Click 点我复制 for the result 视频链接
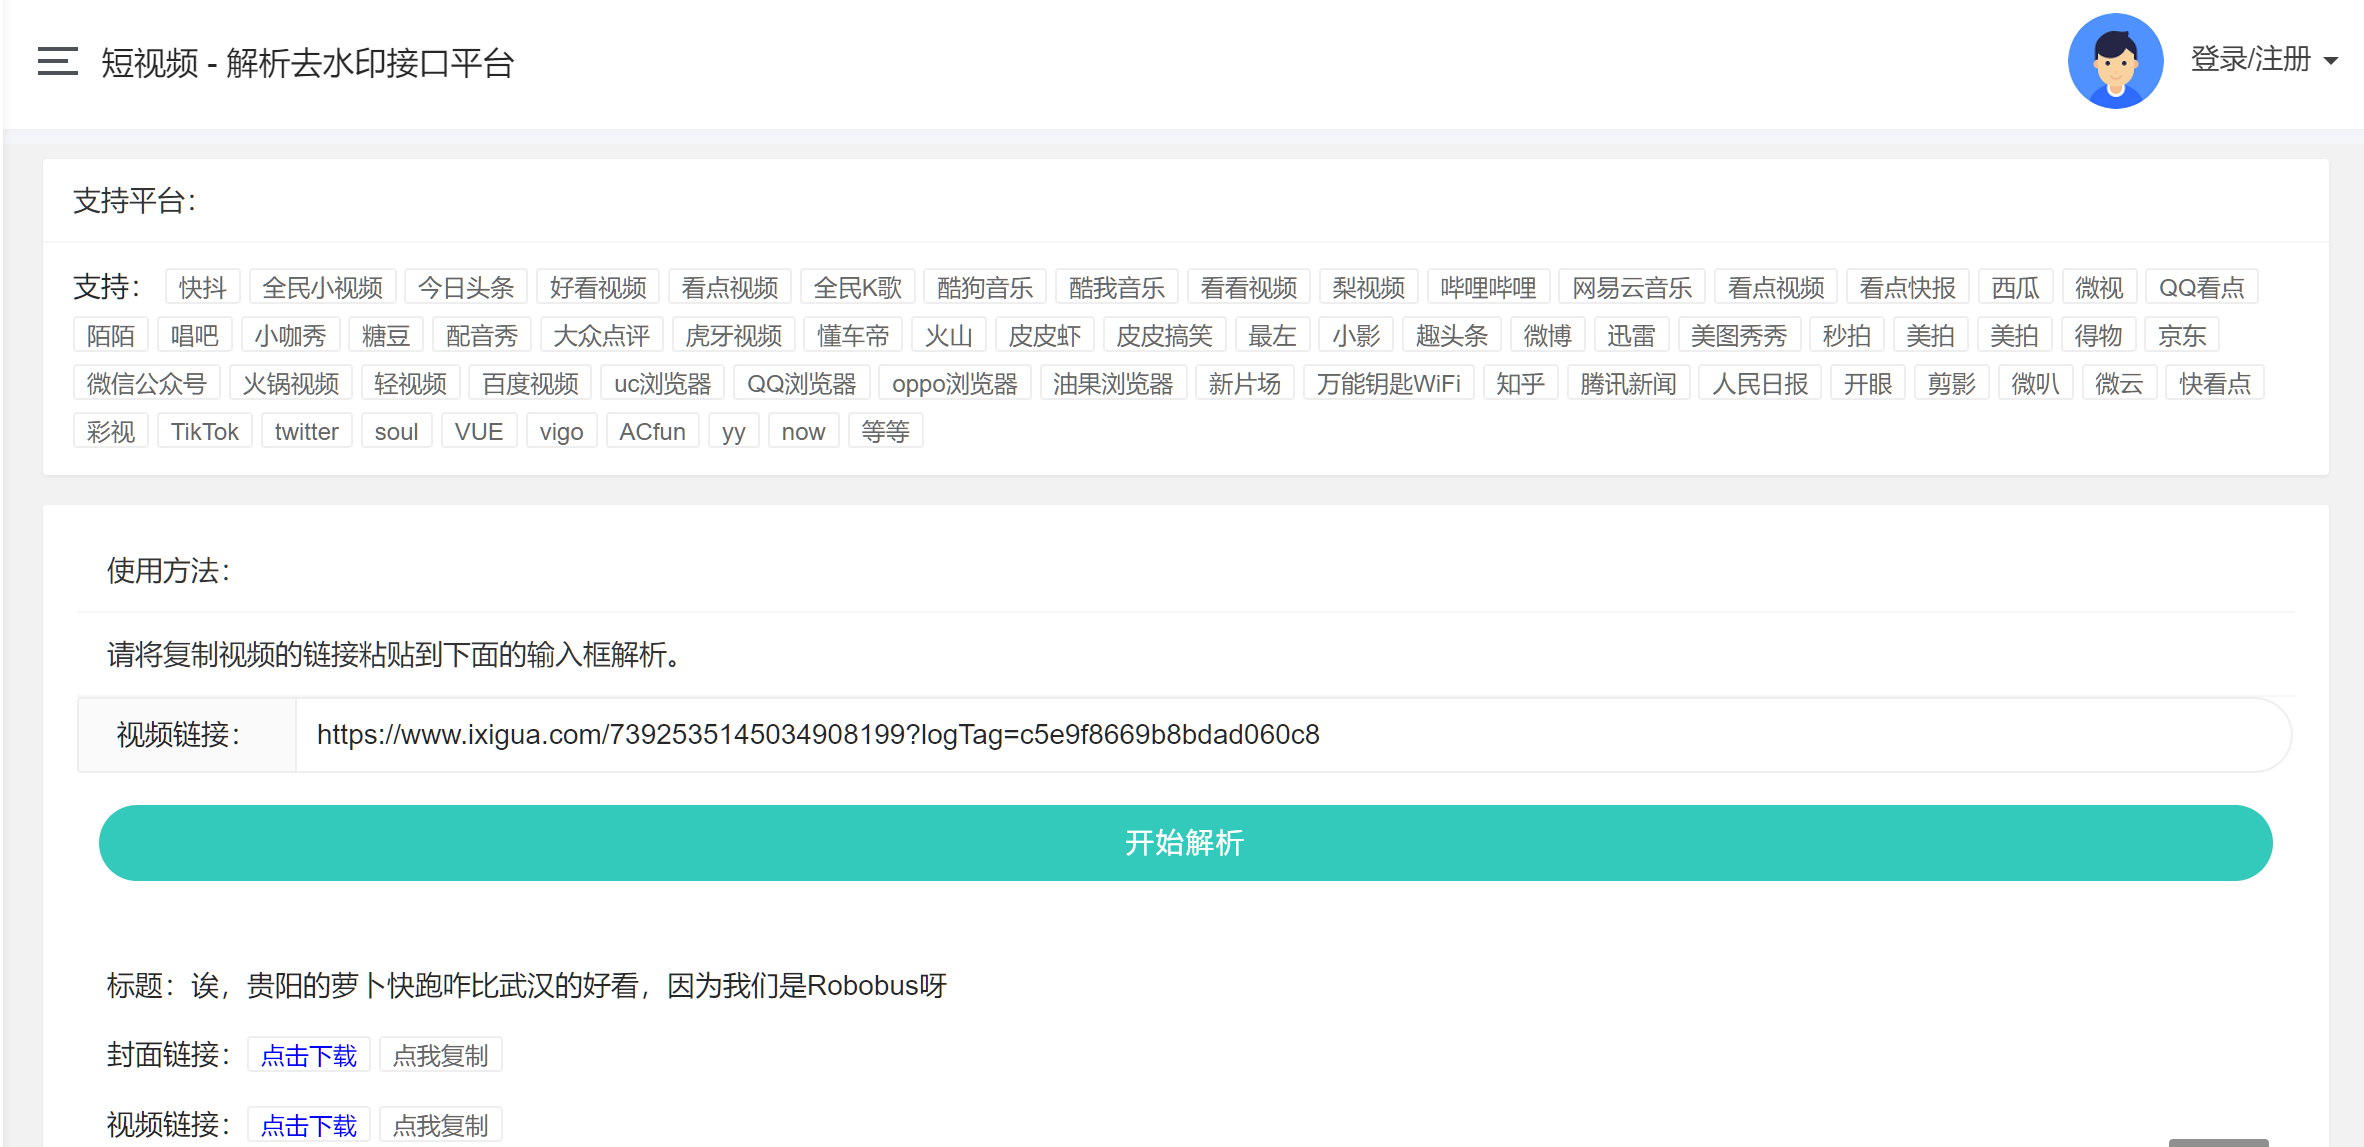The width and height of the screenshot is (2364, 1147). tap(440, 1125)
